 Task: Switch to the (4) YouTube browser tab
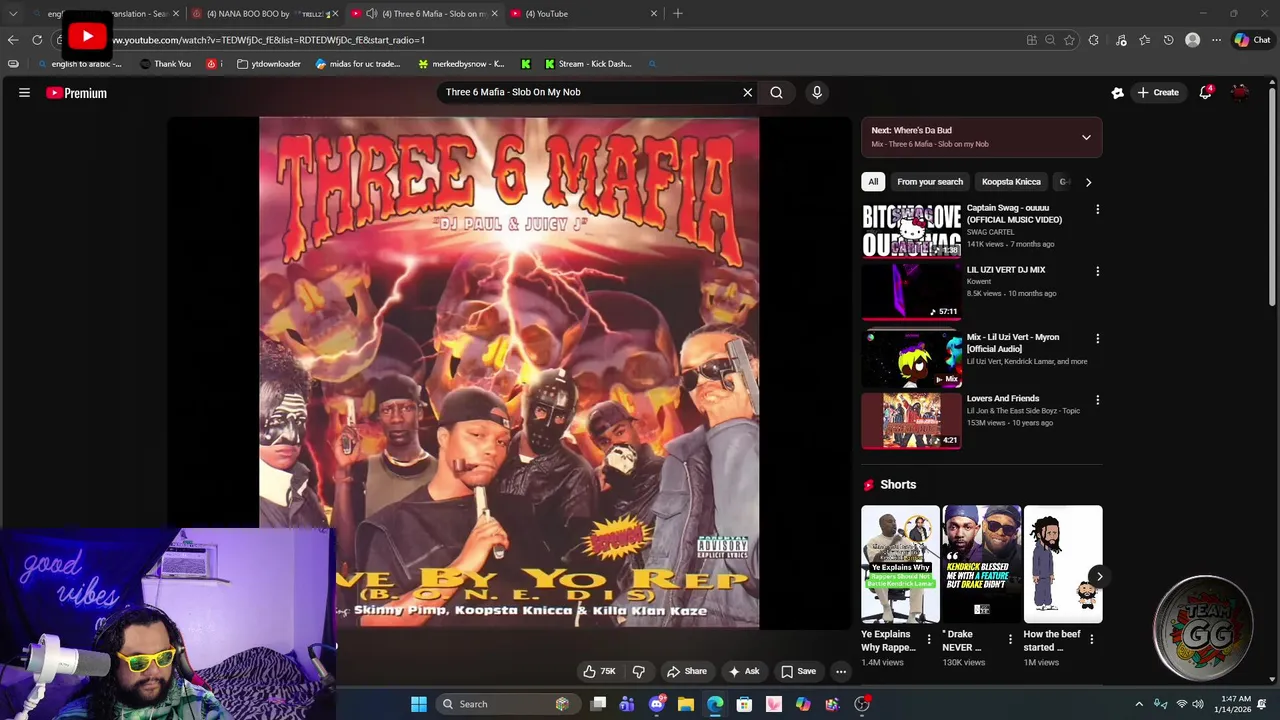584,14
